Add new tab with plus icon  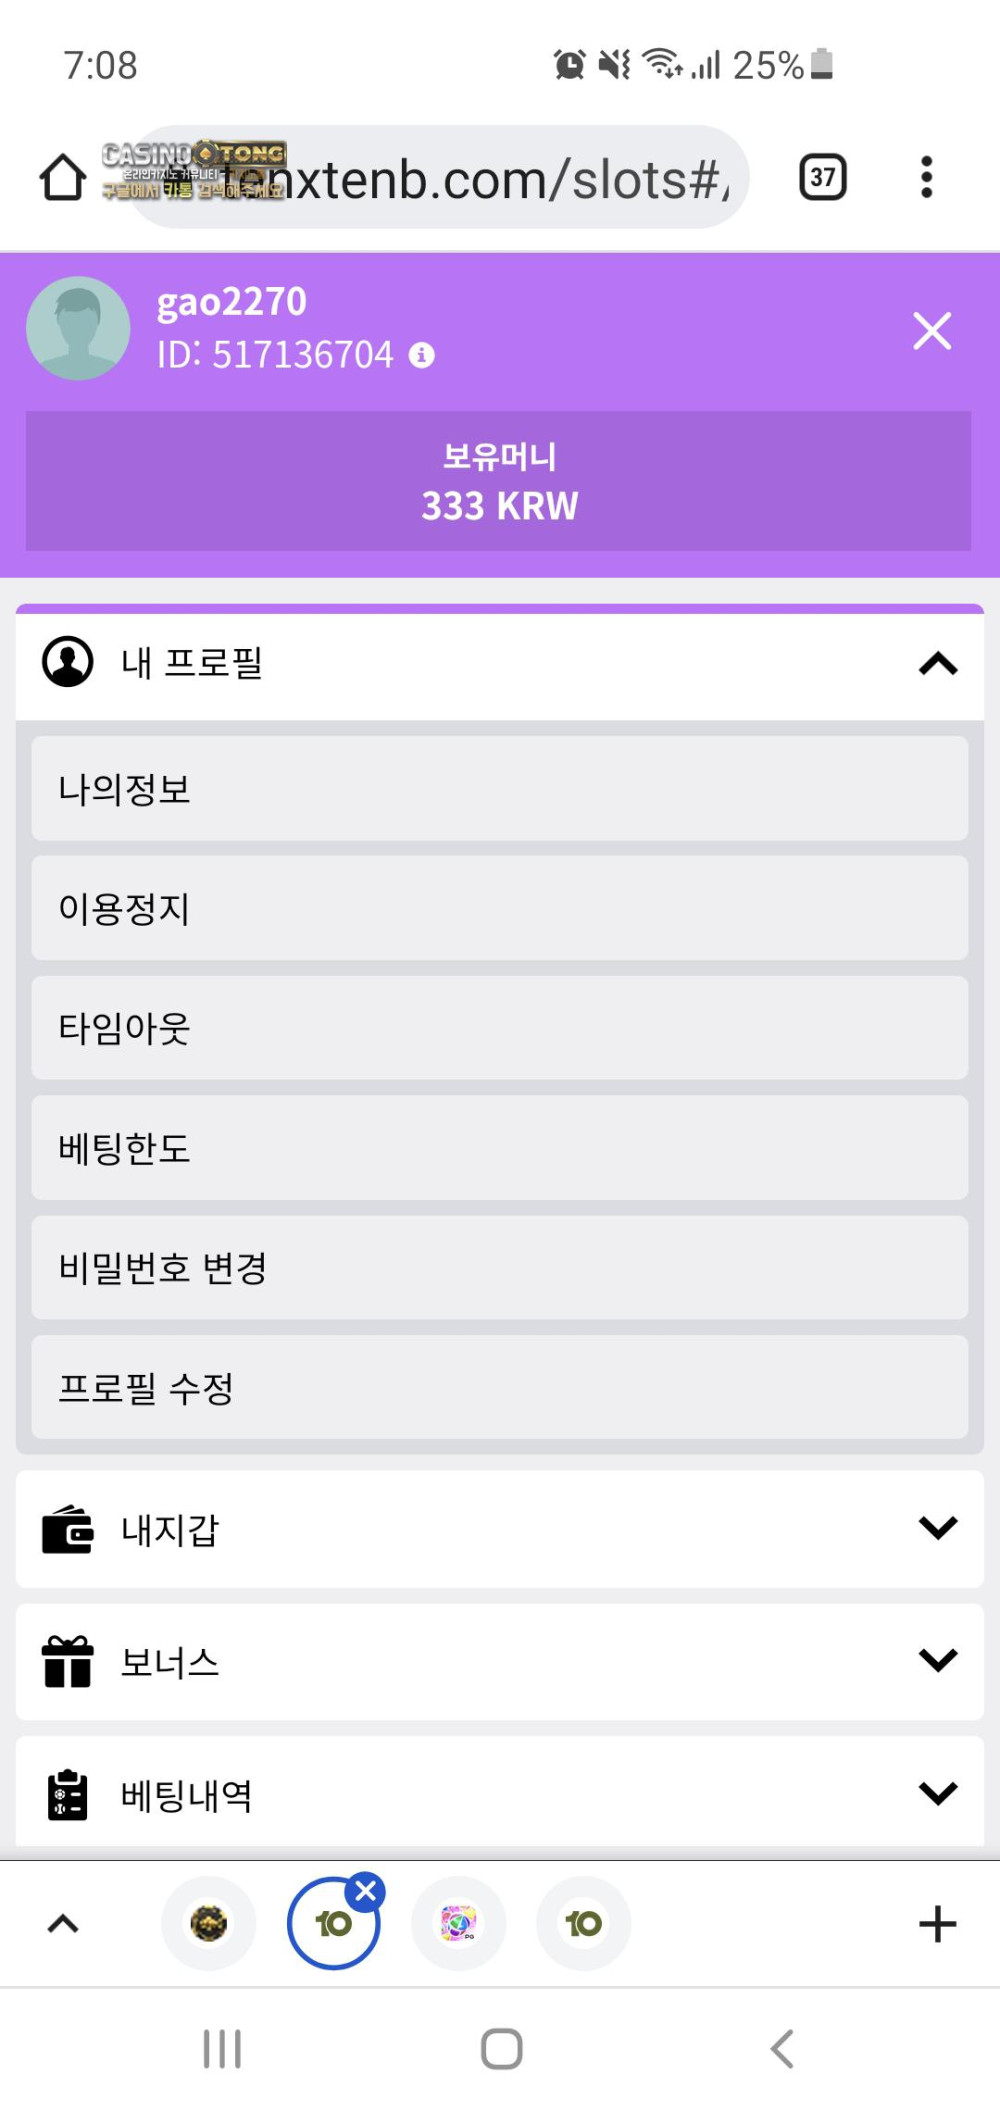tap(937, 1924)
